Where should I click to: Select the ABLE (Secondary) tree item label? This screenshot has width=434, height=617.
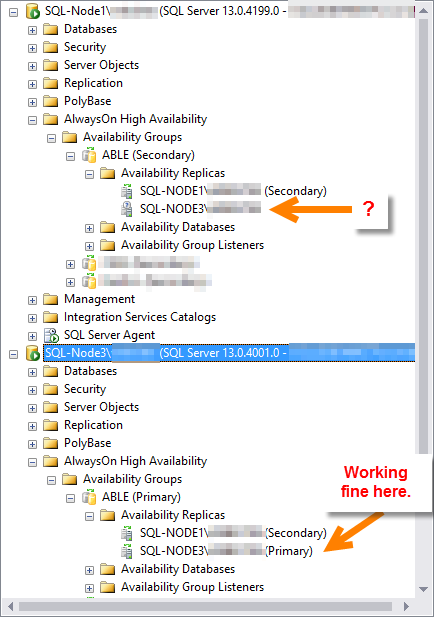148,155
